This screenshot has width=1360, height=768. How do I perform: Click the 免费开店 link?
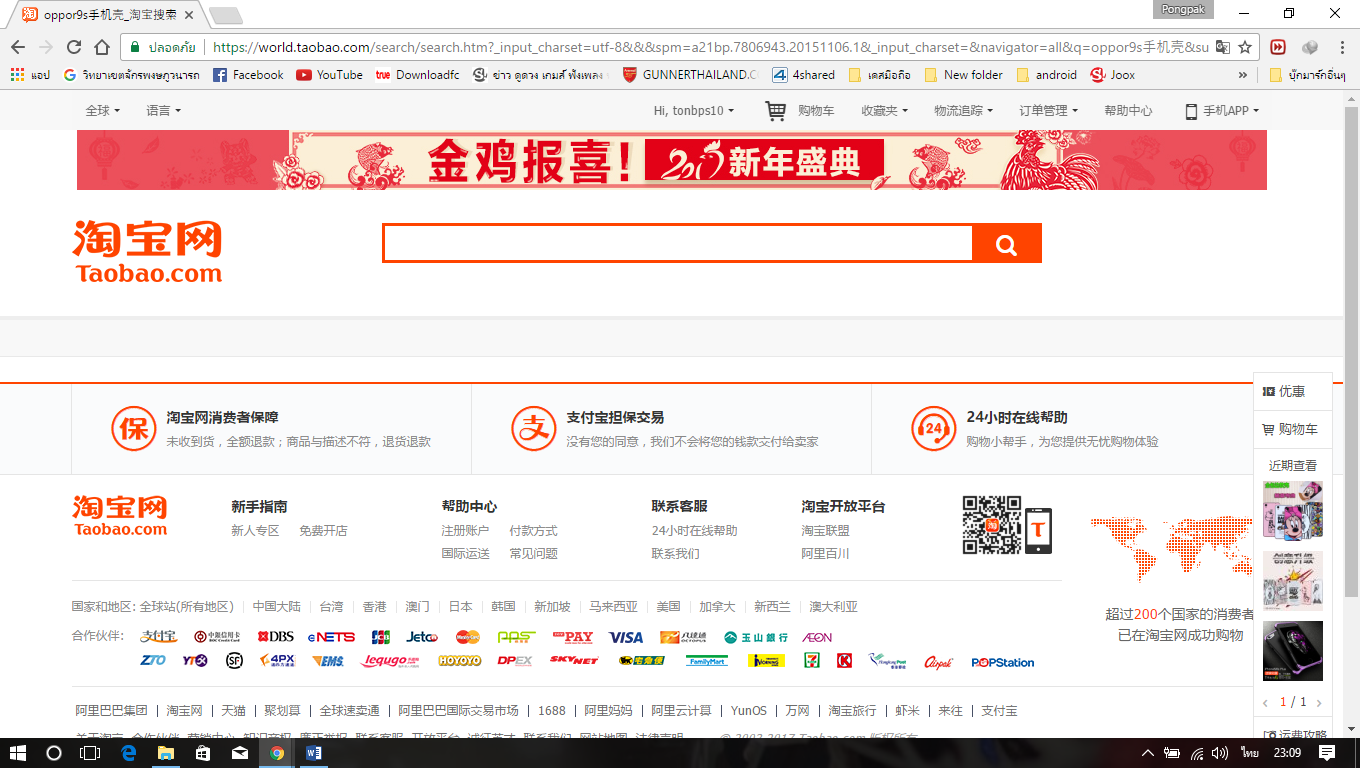point(323,531)
